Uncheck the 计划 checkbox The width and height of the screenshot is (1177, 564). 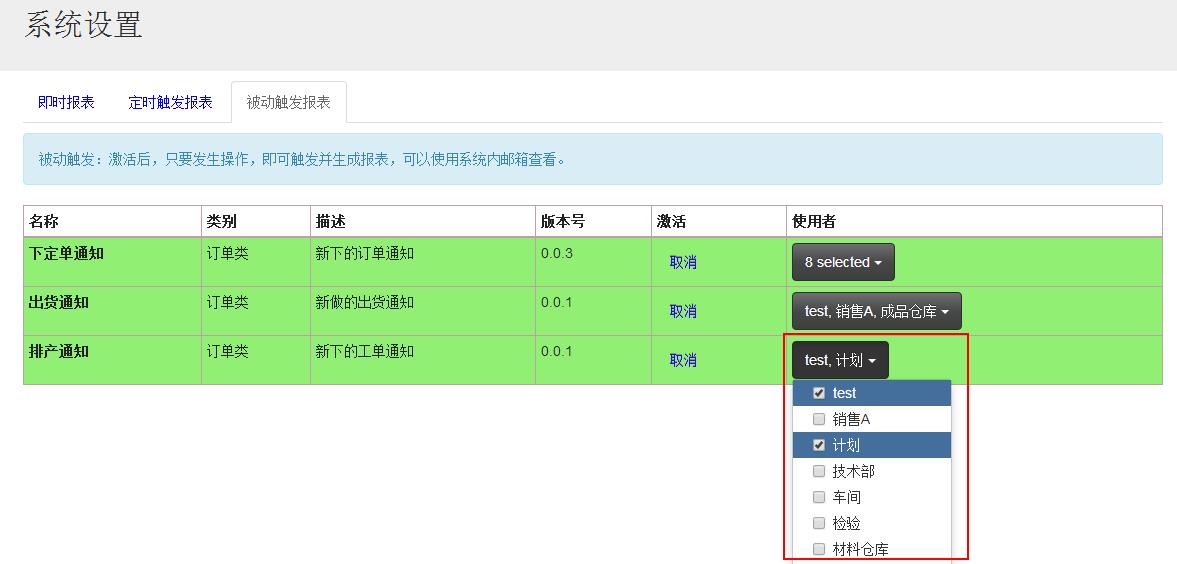click(819, 446)
